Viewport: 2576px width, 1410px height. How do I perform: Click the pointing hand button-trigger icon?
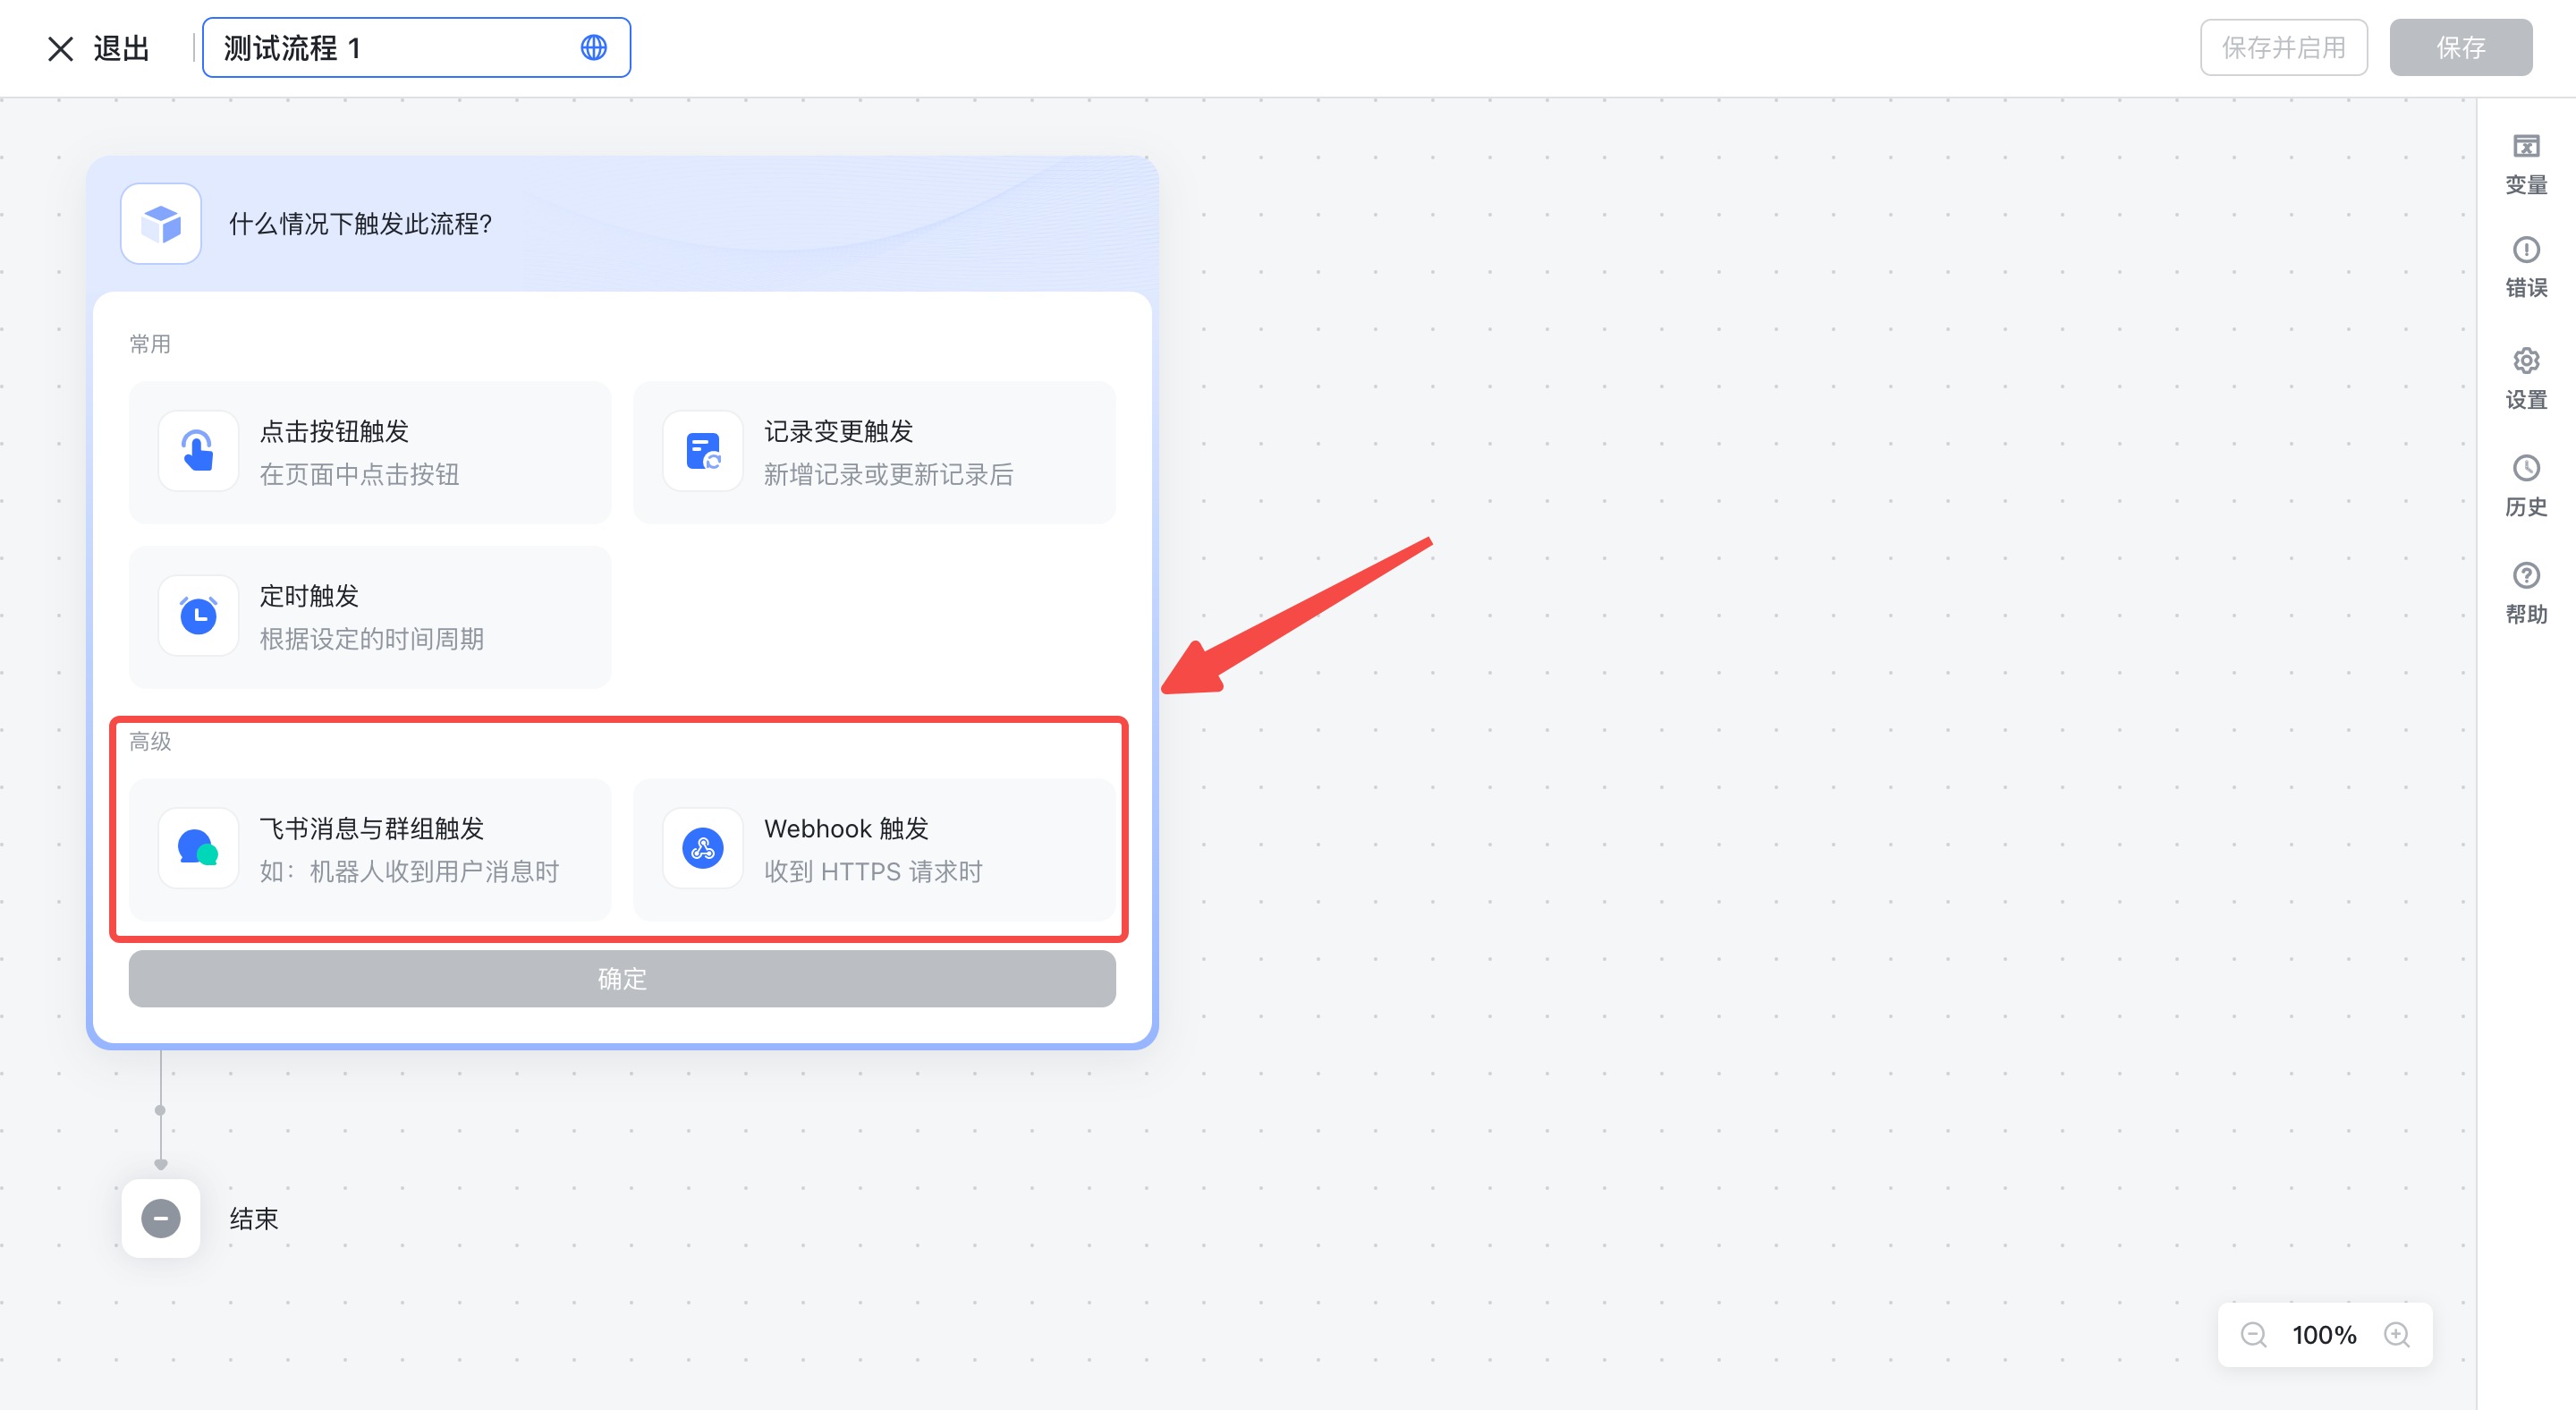[198, 451]
